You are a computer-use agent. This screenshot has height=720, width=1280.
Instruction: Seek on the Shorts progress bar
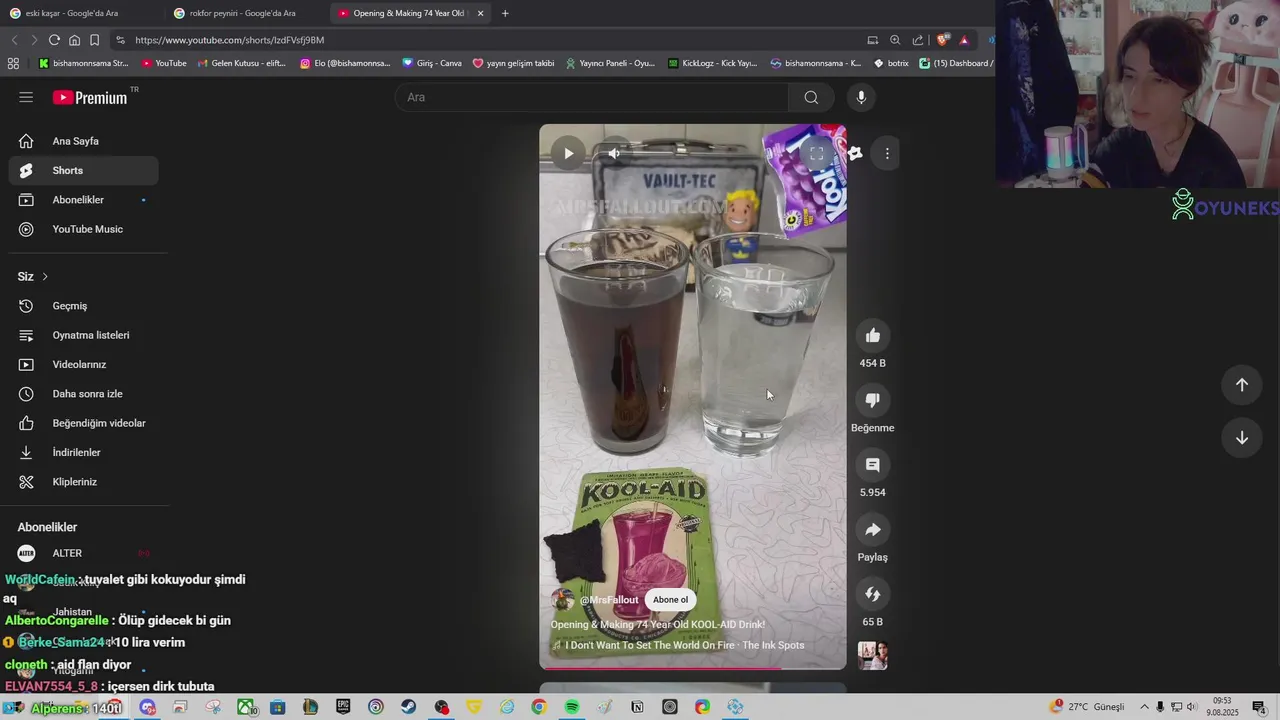[x=692, y=668]
